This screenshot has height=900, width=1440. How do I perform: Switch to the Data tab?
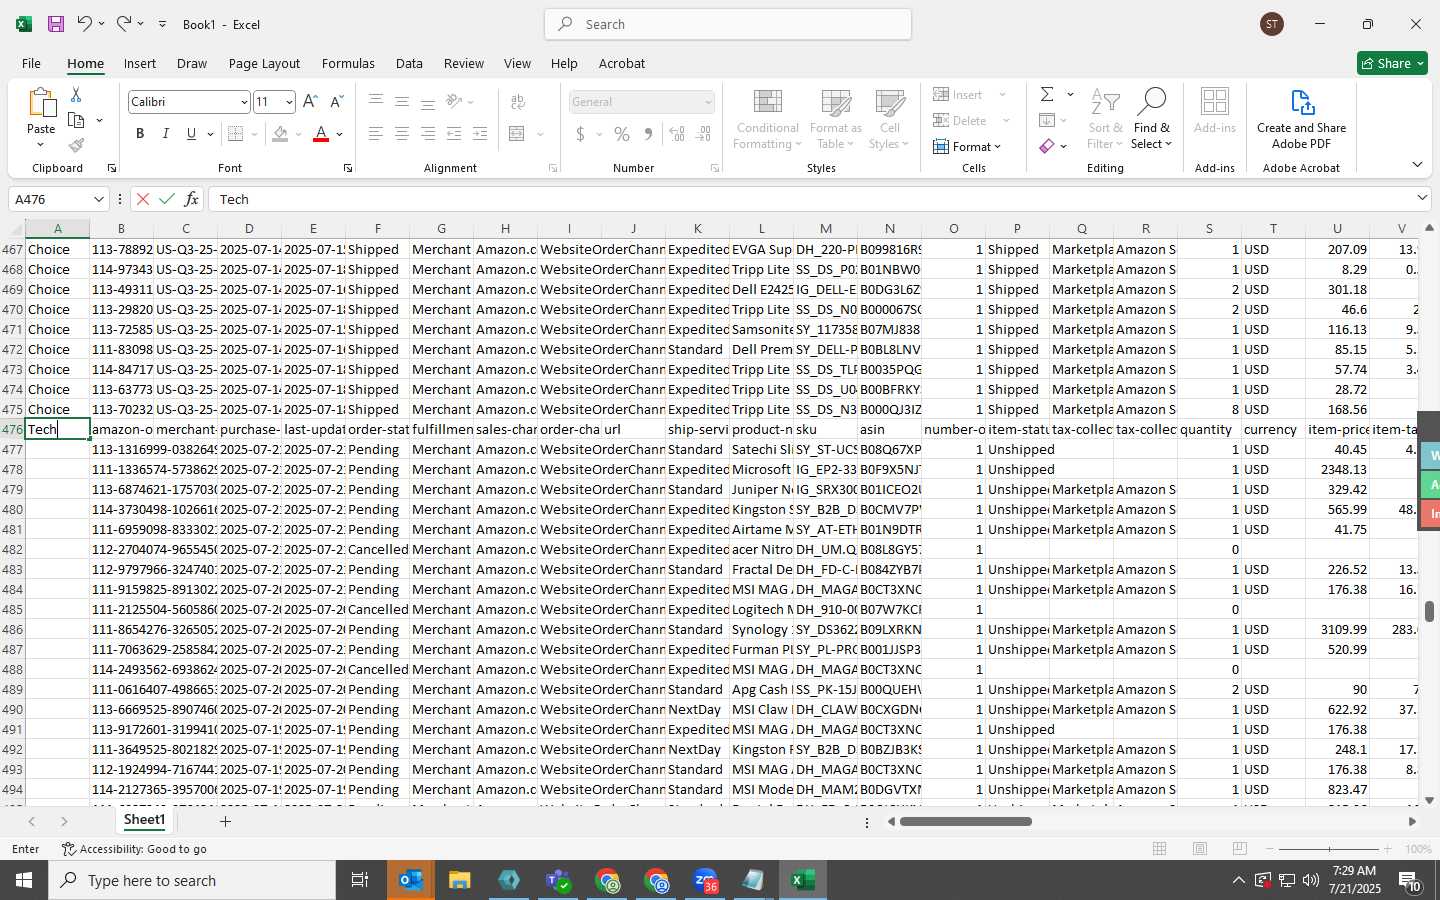[409, 63]
